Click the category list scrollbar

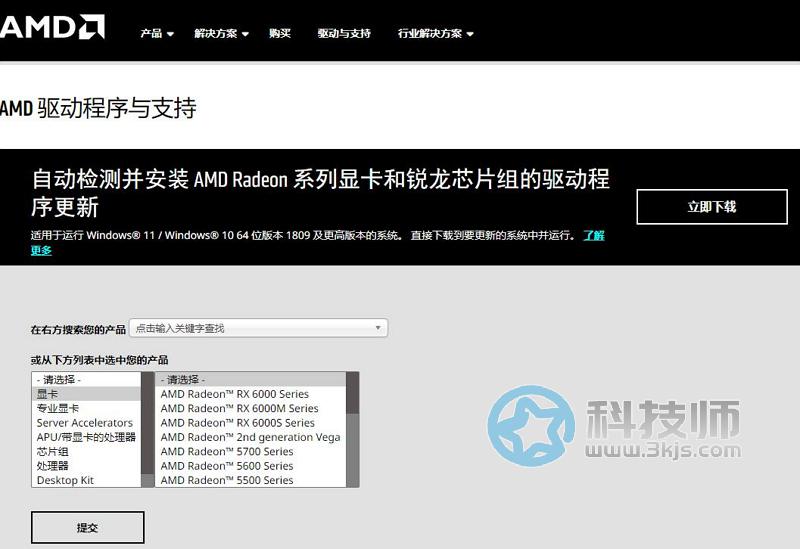click(147, 430)
